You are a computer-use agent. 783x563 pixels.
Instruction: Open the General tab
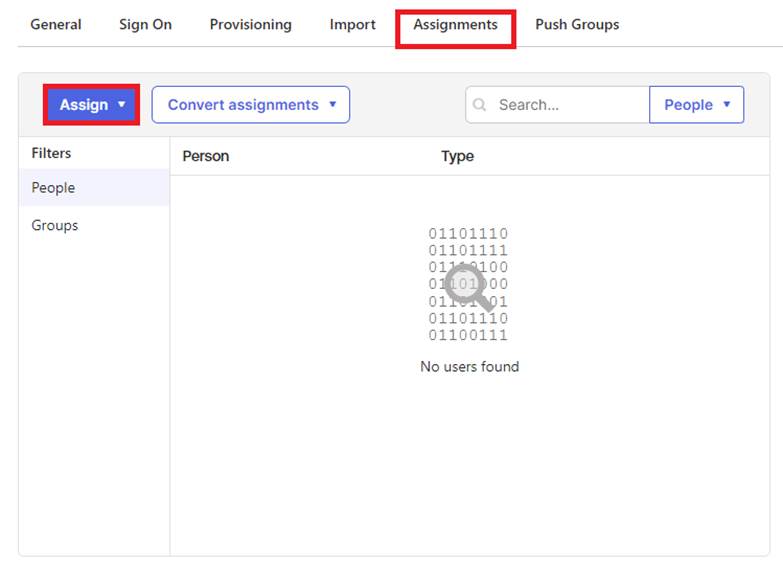pyautogui.click(x=56, y=24)
